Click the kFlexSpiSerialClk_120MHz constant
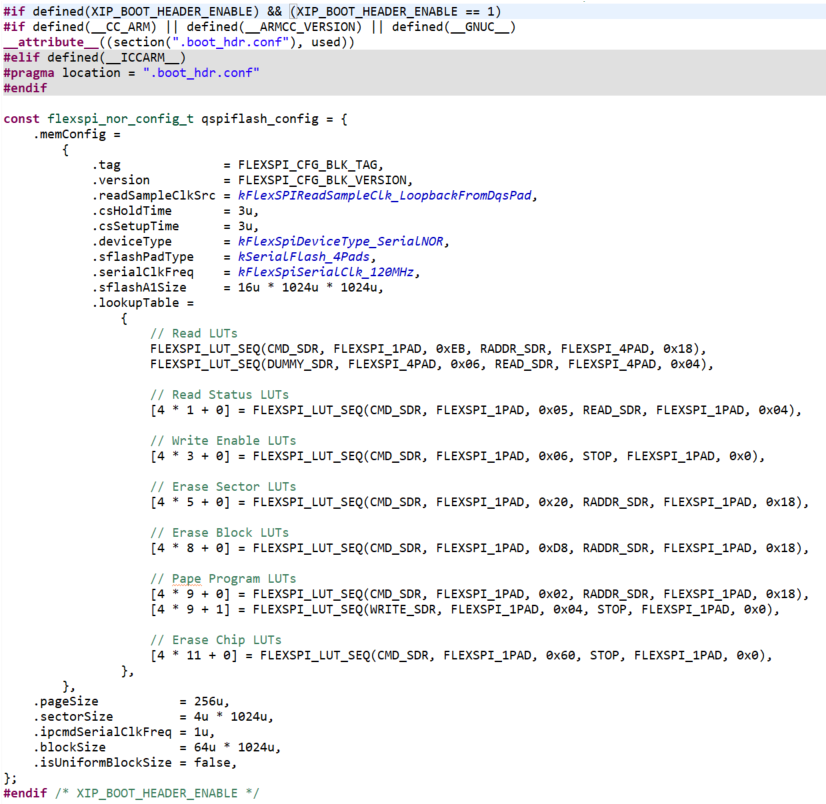The height and width of the screenshot is (804, 826). tap(328, 272)
